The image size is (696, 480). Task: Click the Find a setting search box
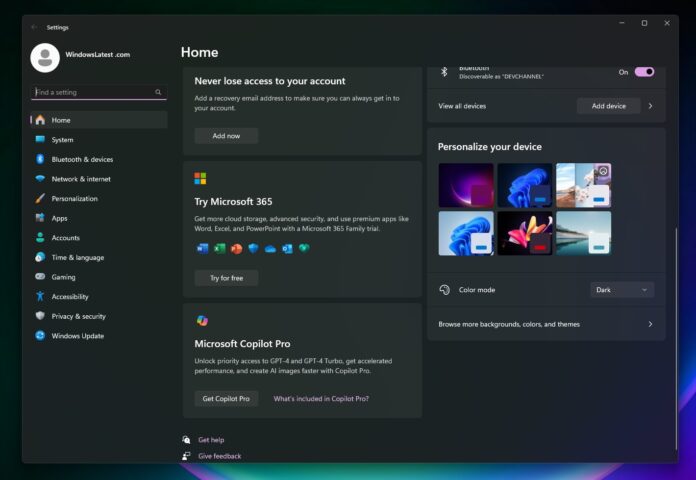coord(92,92)
